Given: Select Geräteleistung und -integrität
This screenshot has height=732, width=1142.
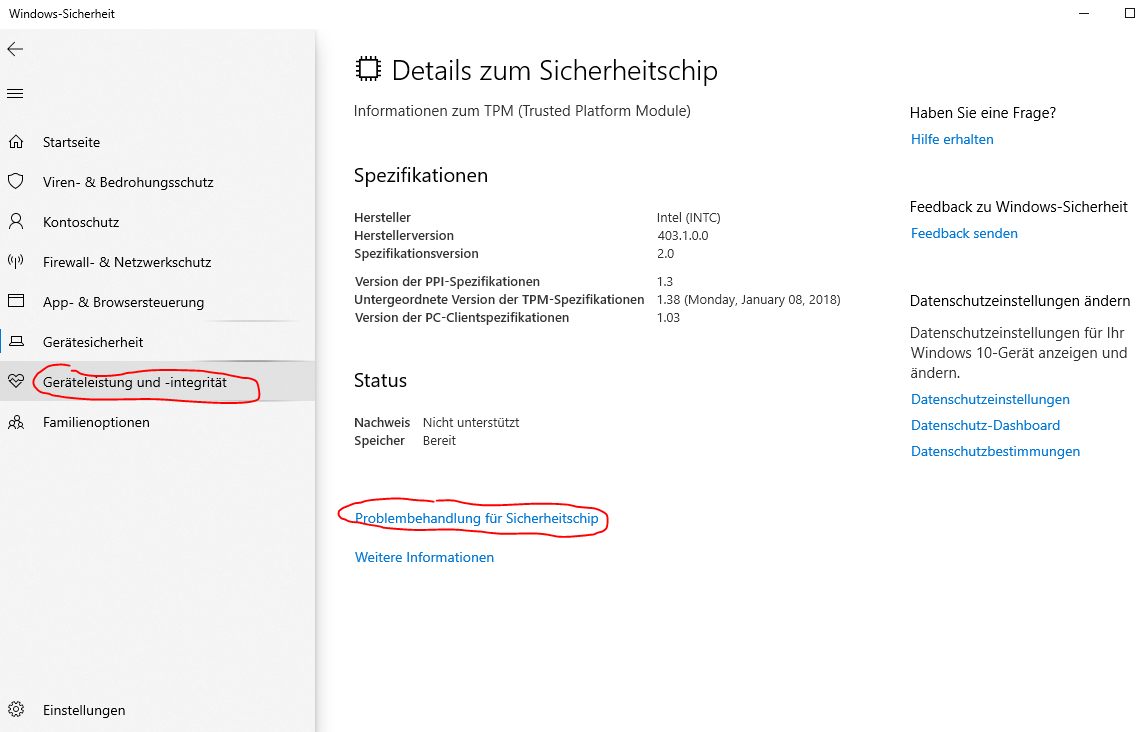Looking at the screenshot, I should [x=135, y=382].
